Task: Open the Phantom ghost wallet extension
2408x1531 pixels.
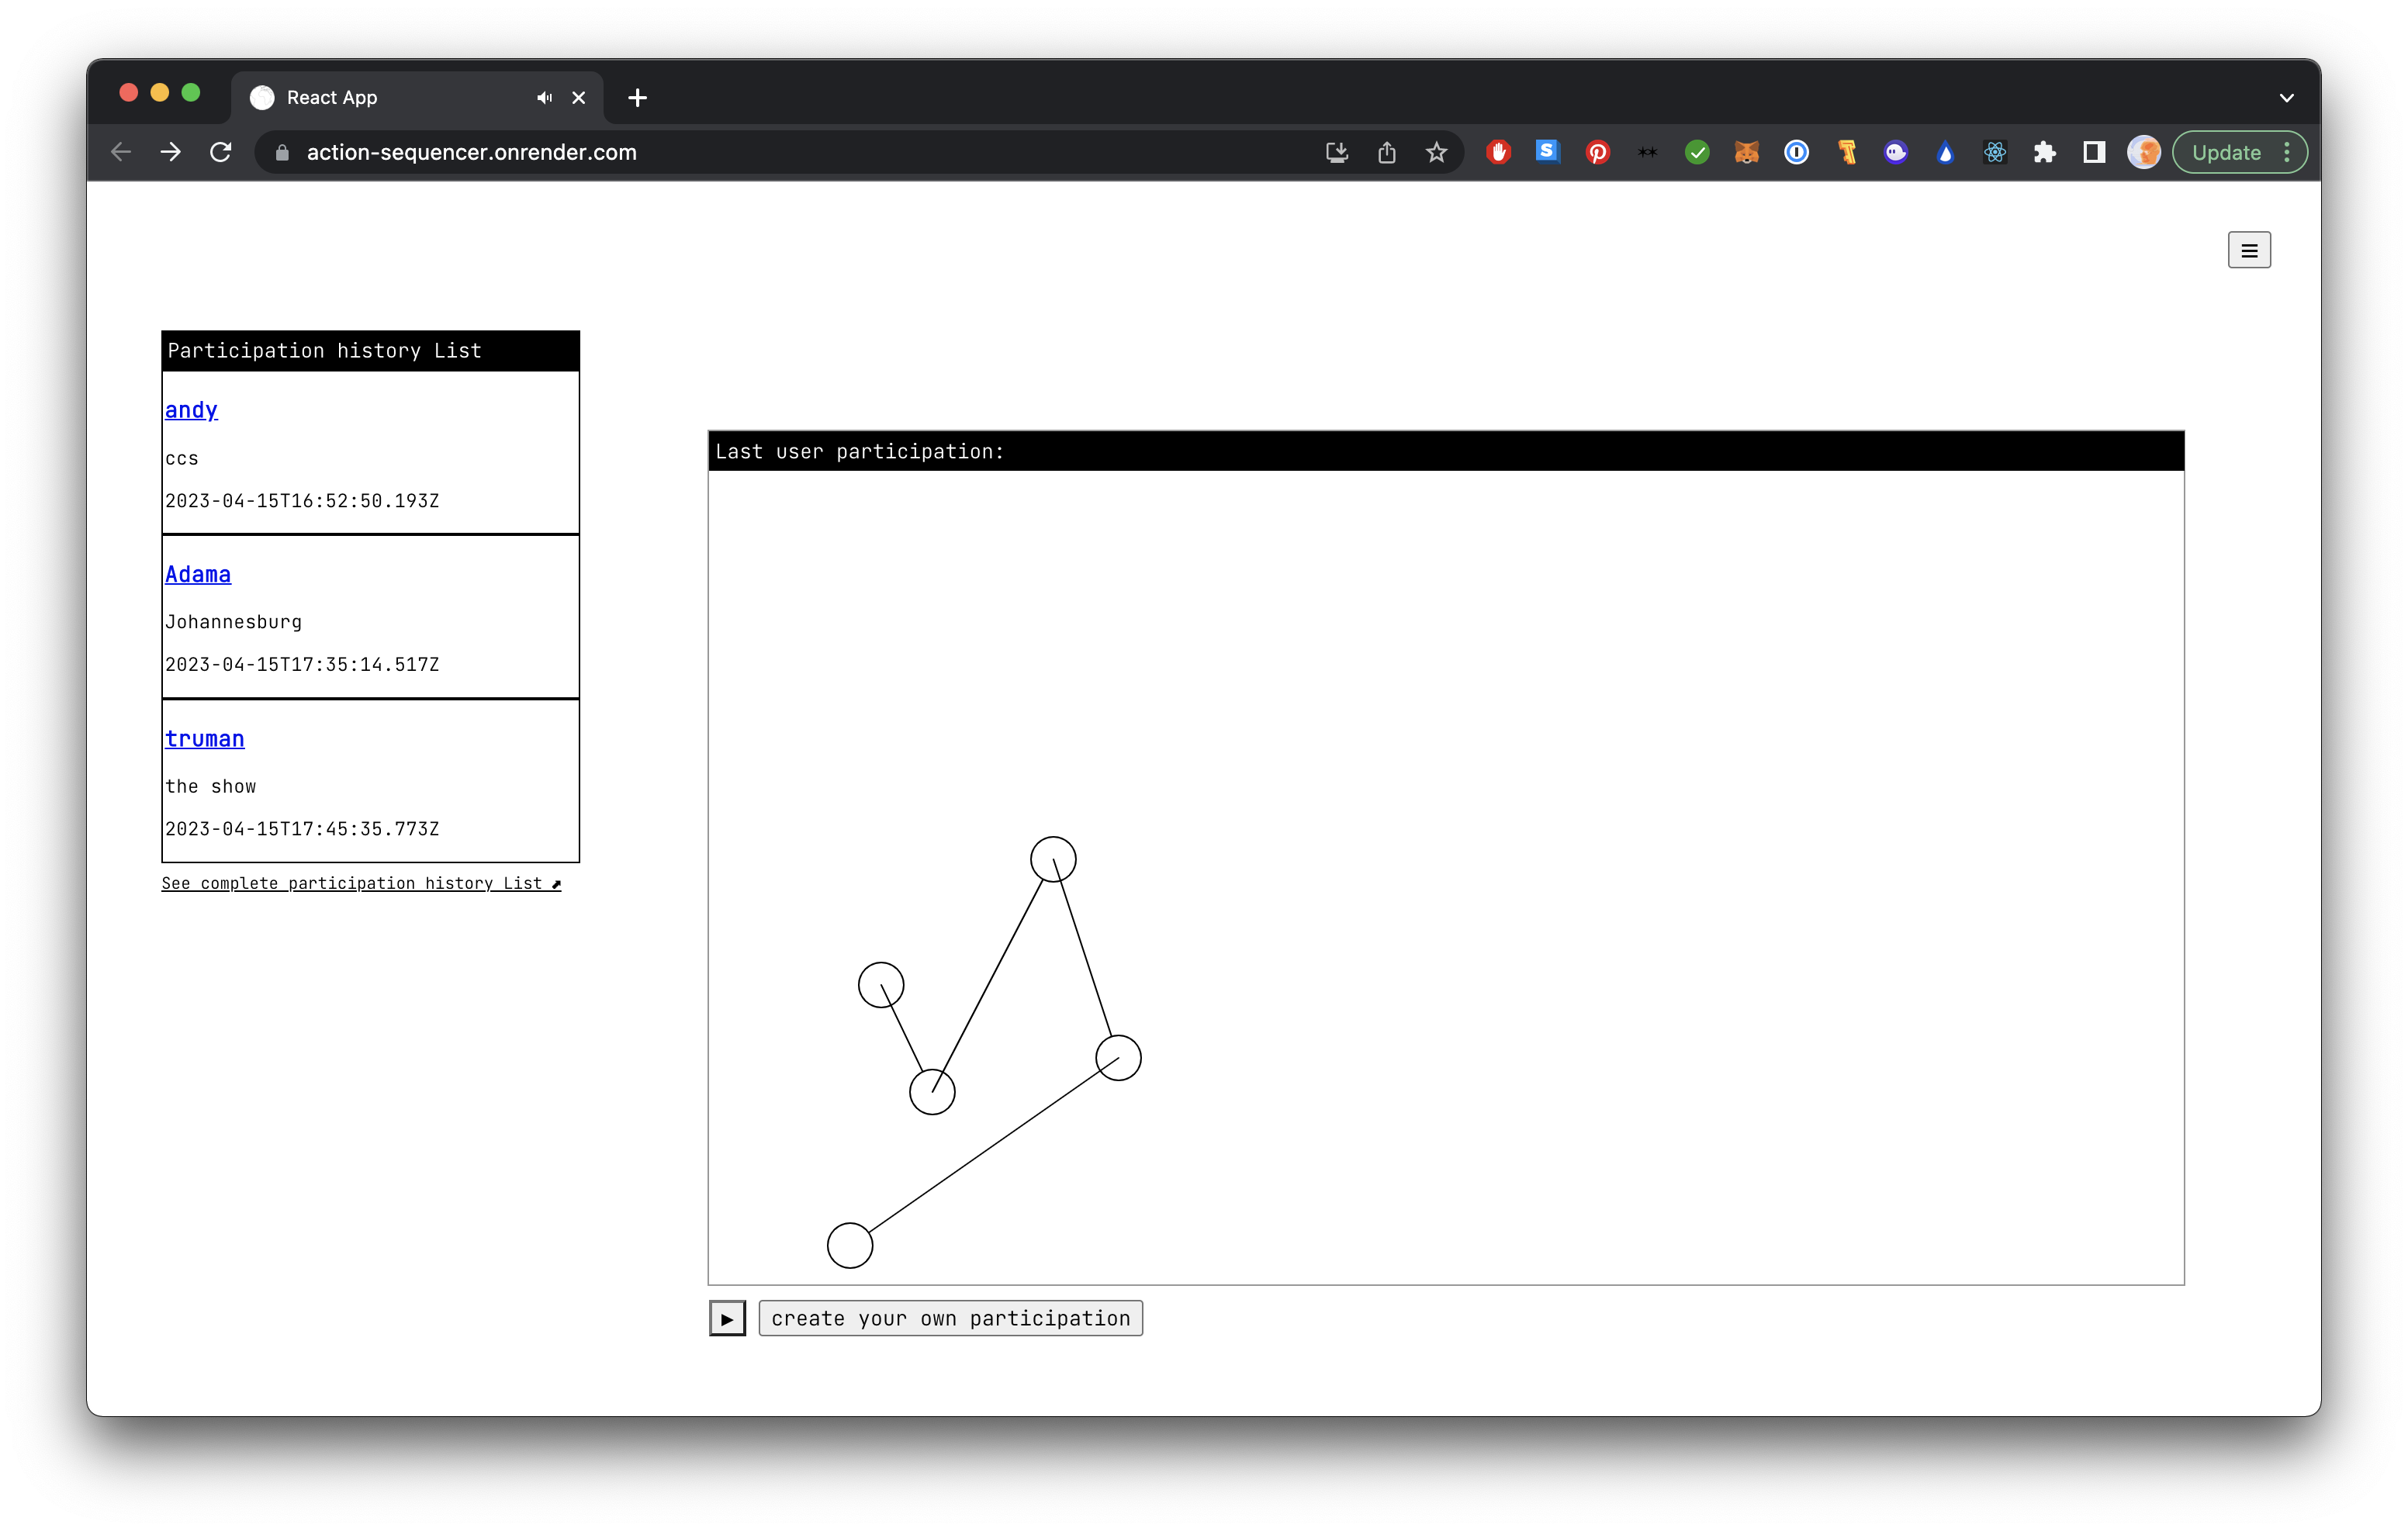Action: (1896, 152)
